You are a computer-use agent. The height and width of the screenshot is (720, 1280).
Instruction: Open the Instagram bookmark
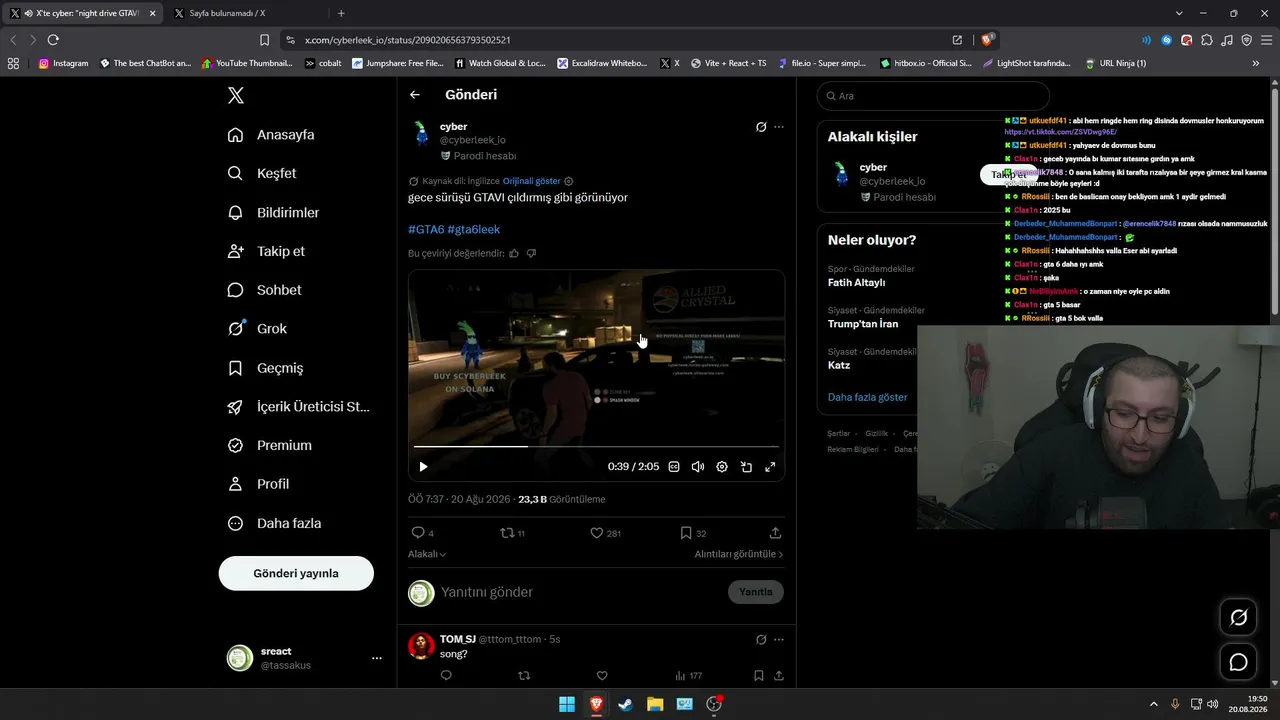[63, 63]
